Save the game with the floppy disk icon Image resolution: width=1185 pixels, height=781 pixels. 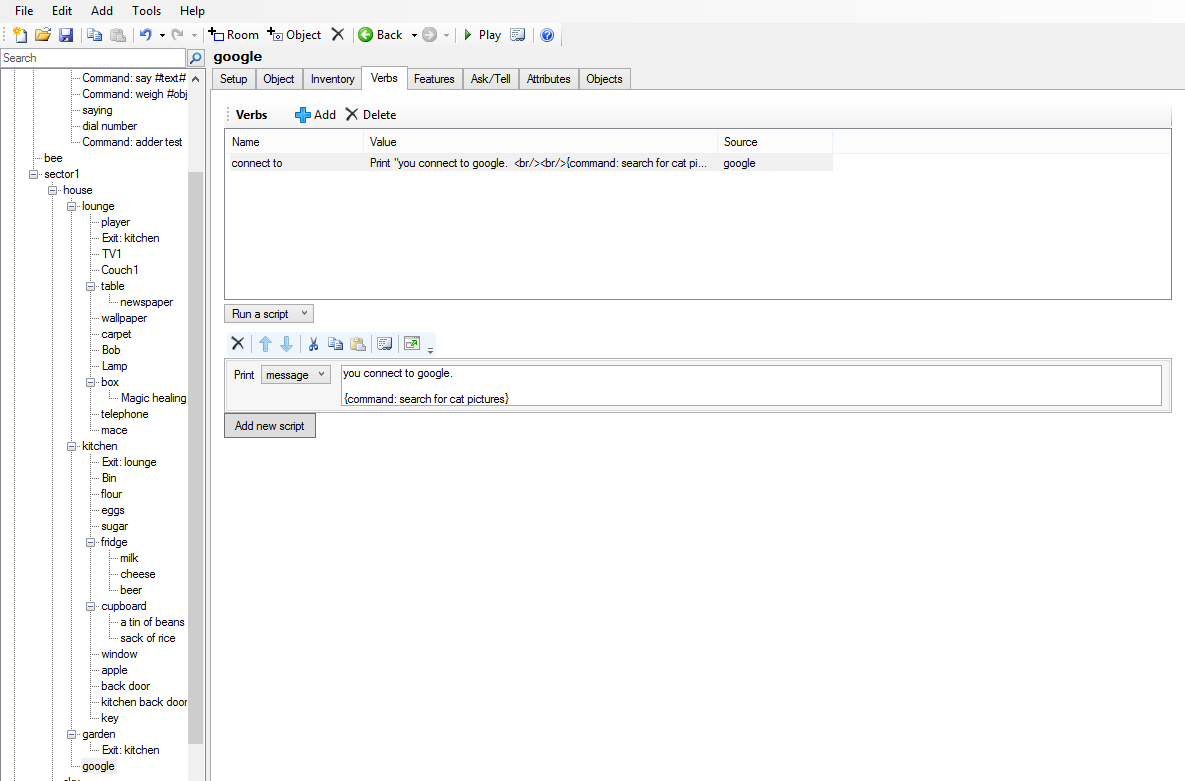(66, 35)
